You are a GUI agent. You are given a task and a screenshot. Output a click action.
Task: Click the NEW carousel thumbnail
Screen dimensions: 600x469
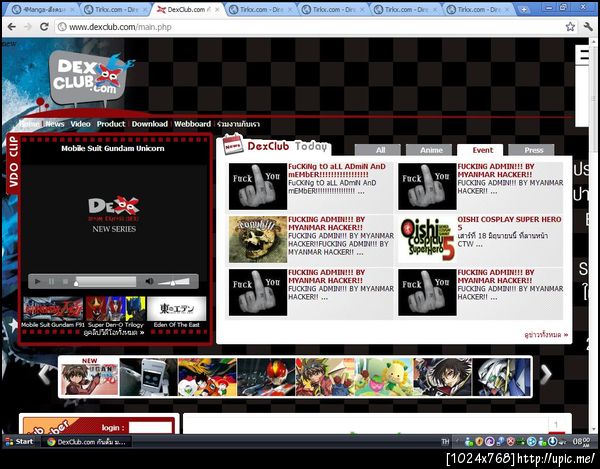point(90,377)
